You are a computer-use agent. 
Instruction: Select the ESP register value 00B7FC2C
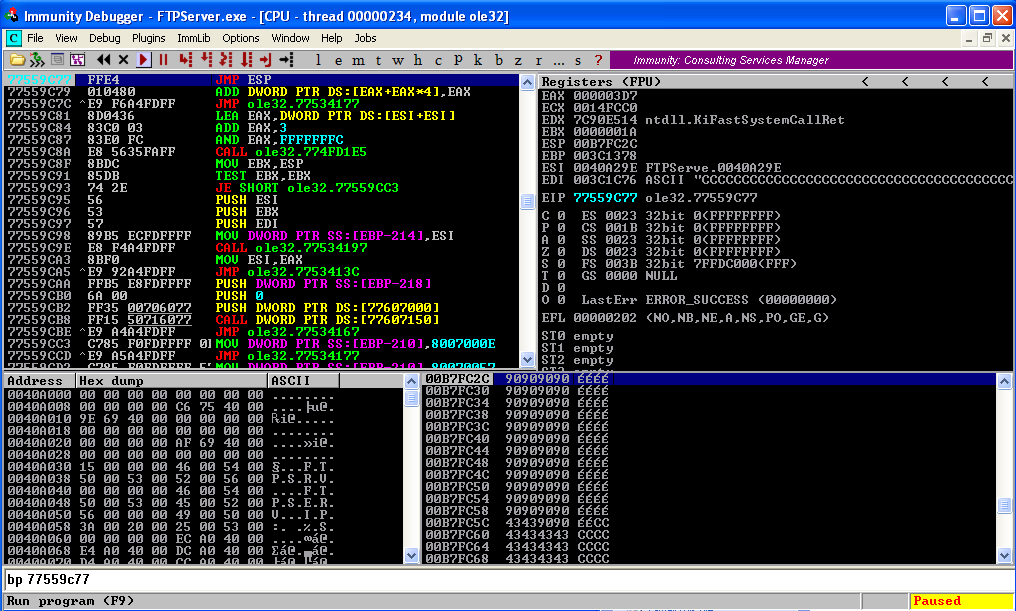(605, 143)
